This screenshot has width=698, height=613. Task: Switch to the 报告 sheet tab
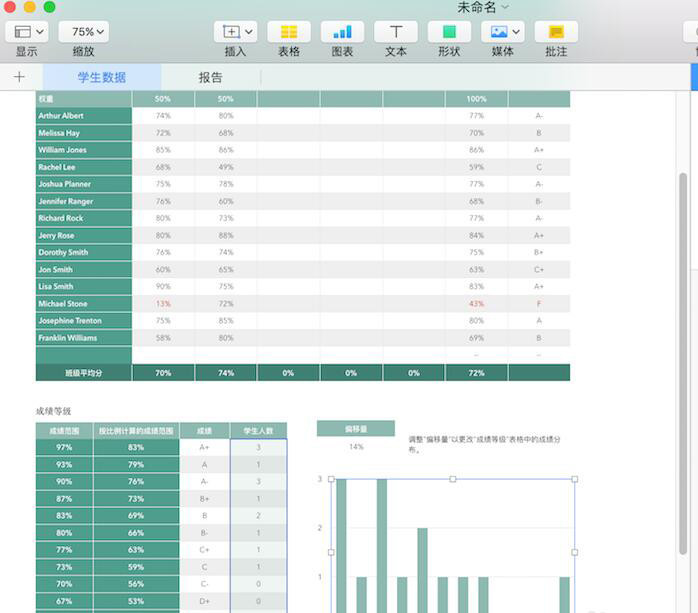coord(211,77)
